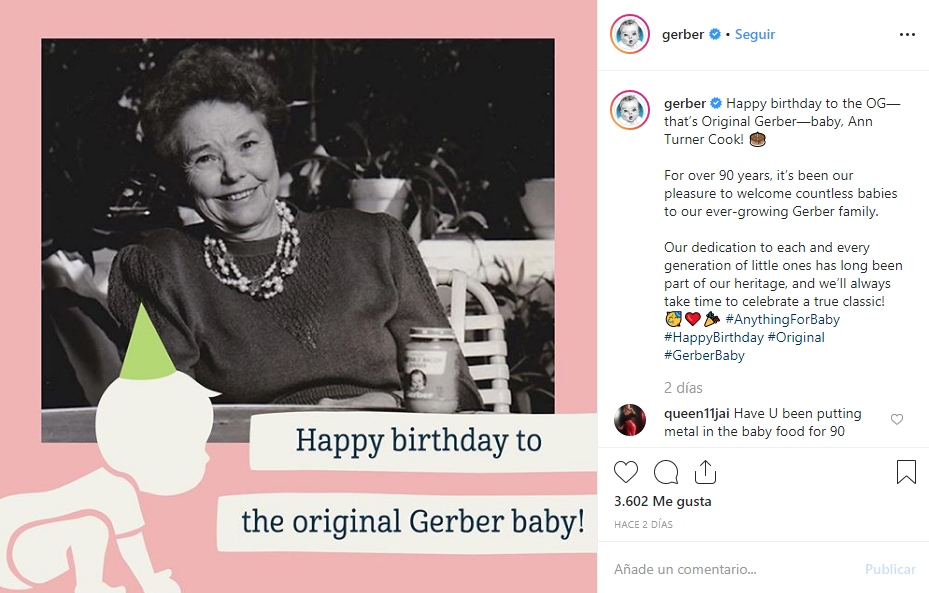Viewport: 929px width, 593px height.
Task: Share the post via the share icon
Action: click(x=705, y=472)
